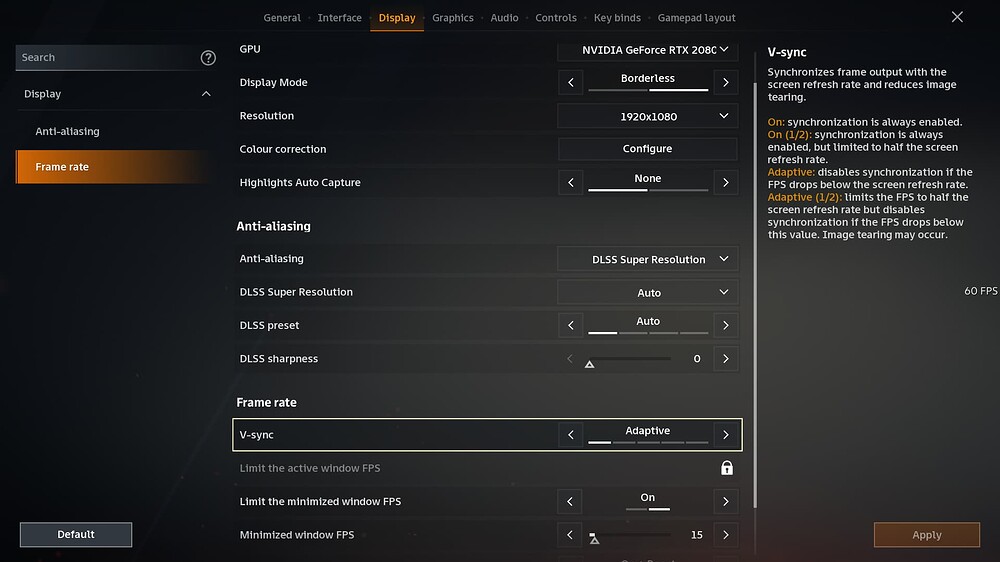Image resolution: width=1000 pixels, height=562 pixels.
Task: Open the search help question mark icon
Action: 208,58
